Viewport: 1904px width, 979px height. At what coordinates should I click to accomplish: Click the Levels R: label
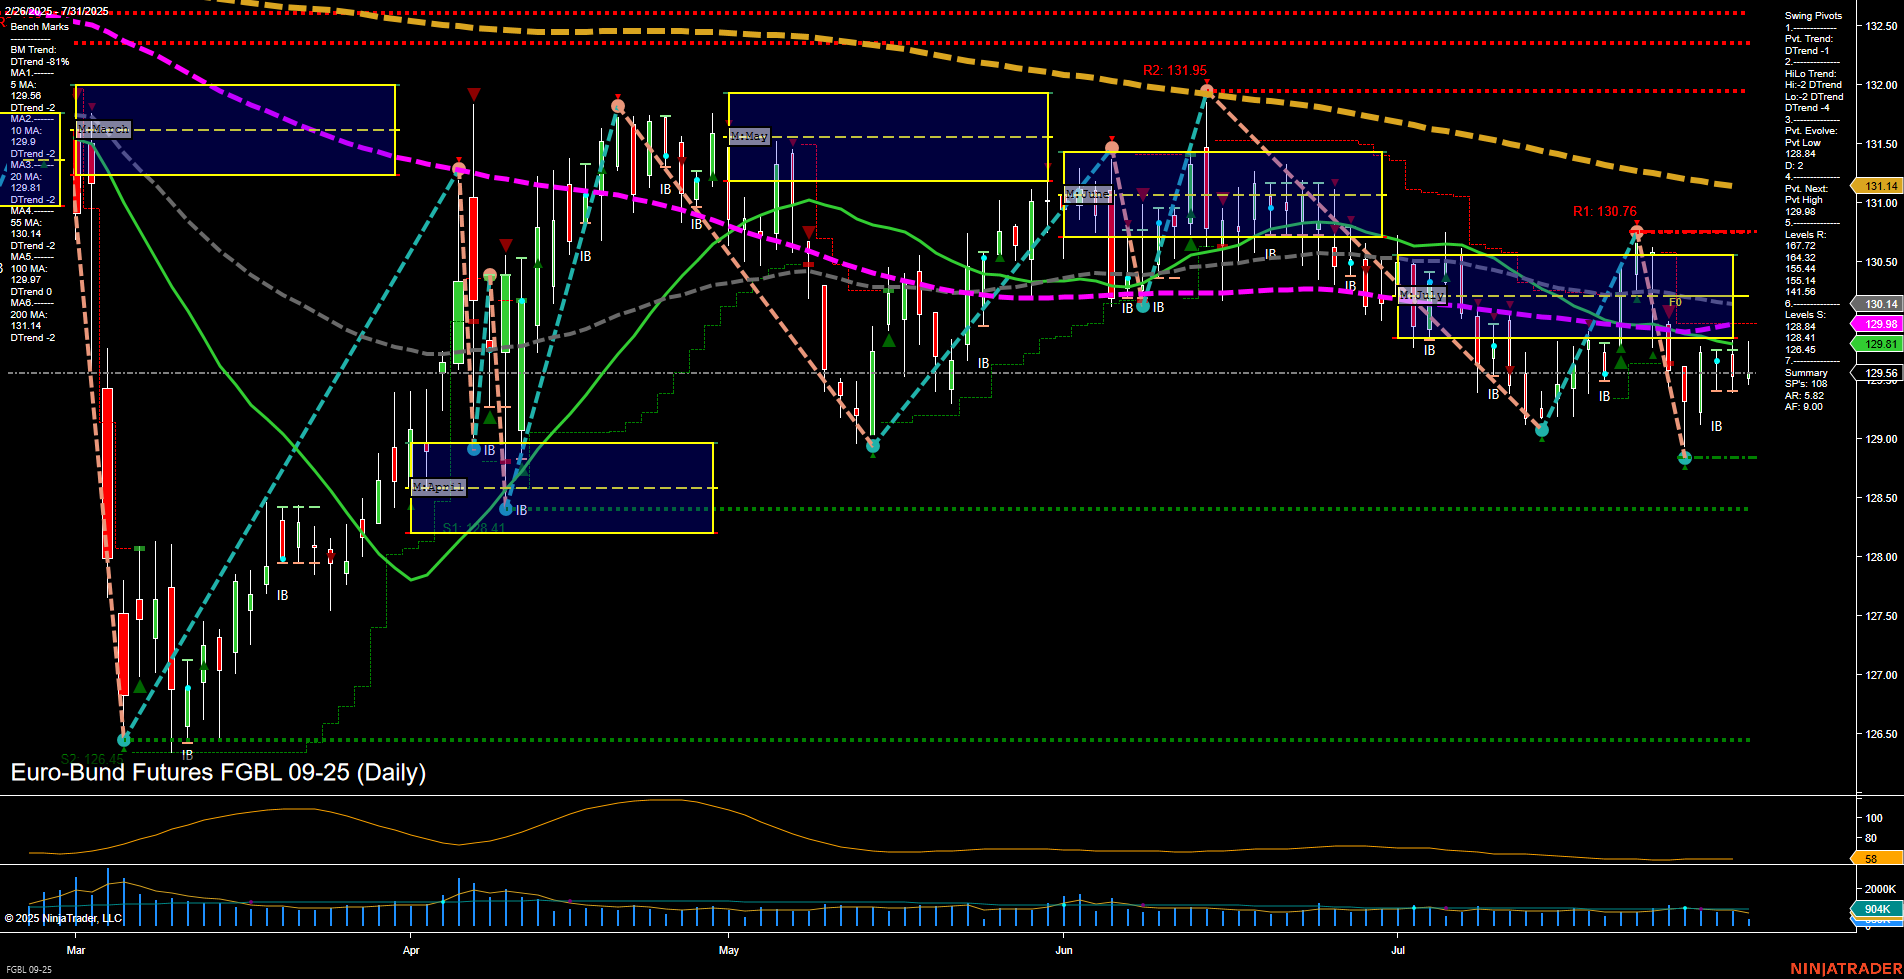tap(1805, 235)
